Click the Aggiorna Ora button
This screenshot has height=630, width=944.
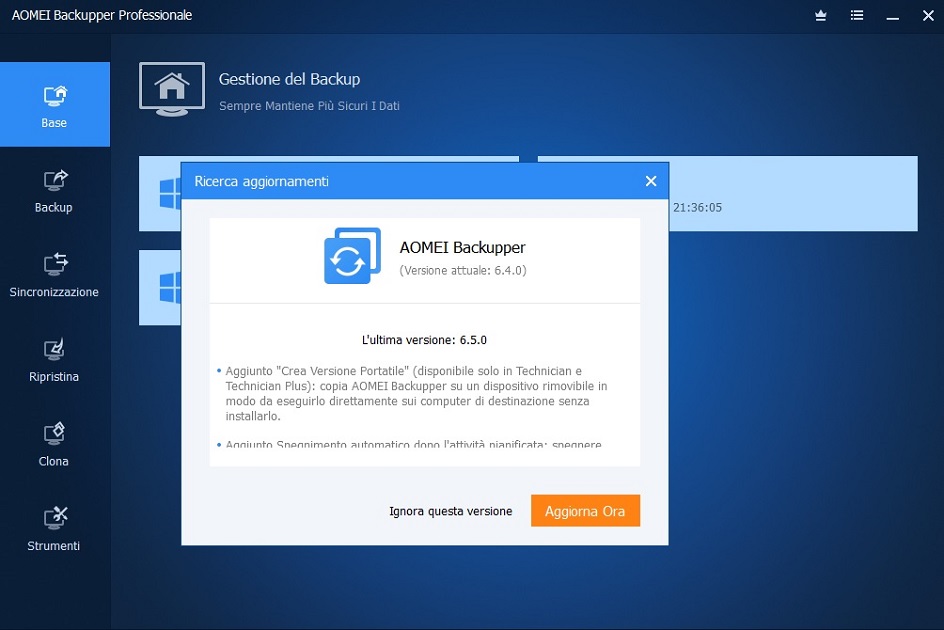pyautogui.click(x=585, y=511)
